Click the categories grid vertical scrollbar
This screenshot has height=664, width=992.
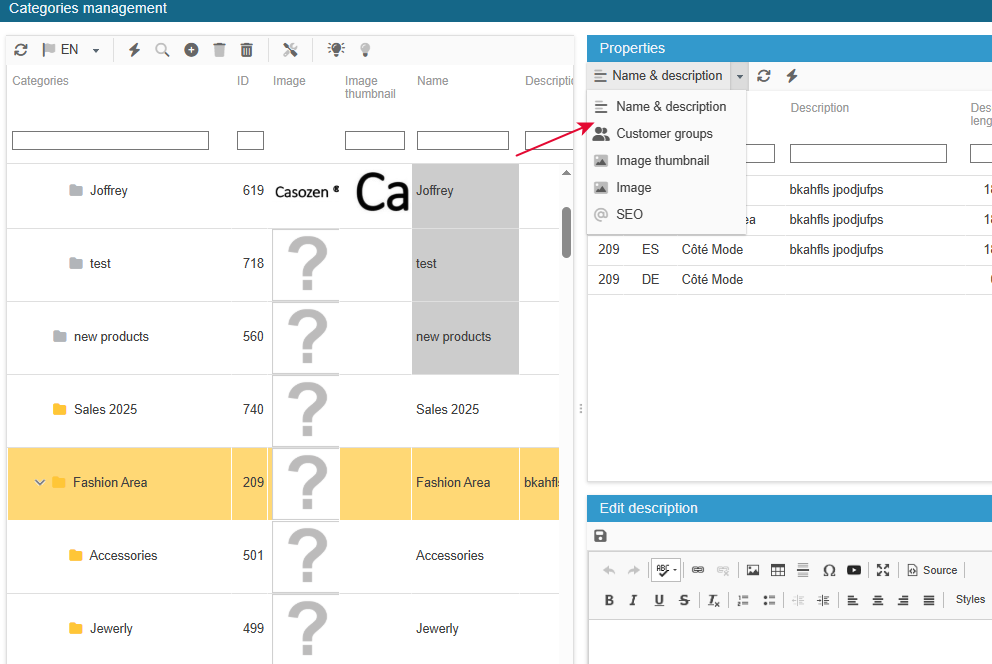point(566,232)
